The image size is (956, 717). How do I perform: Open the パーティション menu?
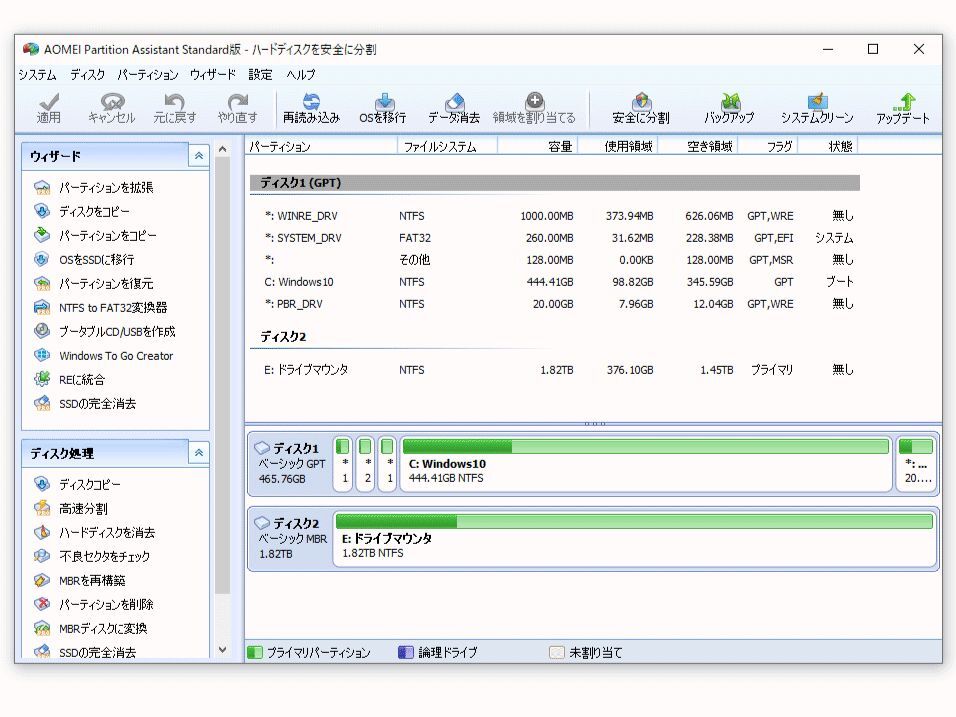pos(148,75)
